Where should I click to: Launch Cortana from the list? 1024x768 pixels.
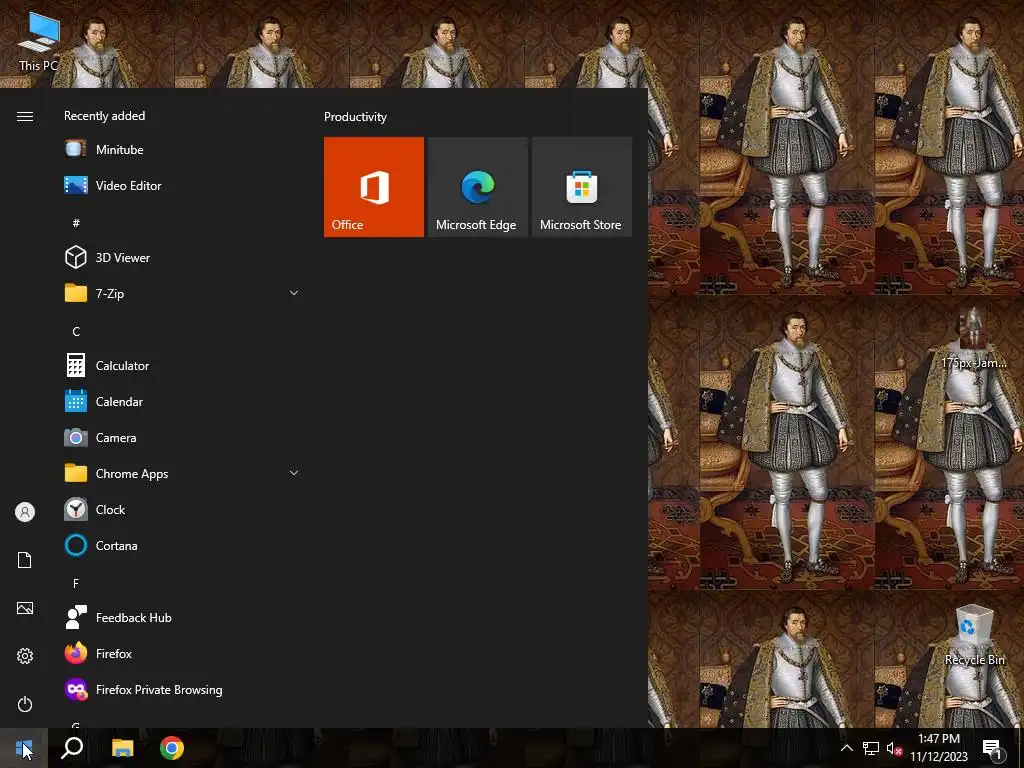point(182,545)
